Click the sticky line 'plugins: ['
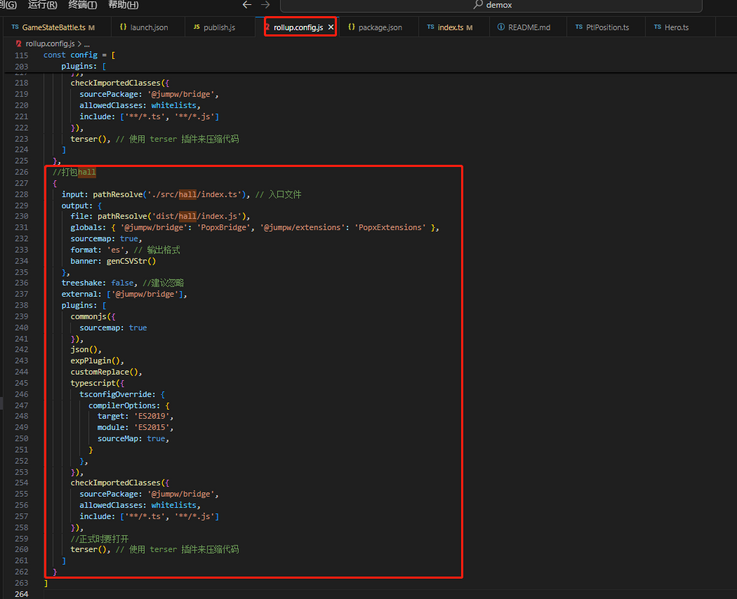Viewport: 737px width, 599px height. [x=83, y=66]
